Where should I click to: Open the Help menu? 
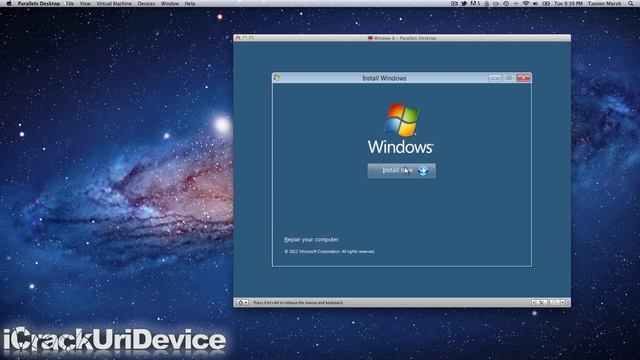coord(190,3)
